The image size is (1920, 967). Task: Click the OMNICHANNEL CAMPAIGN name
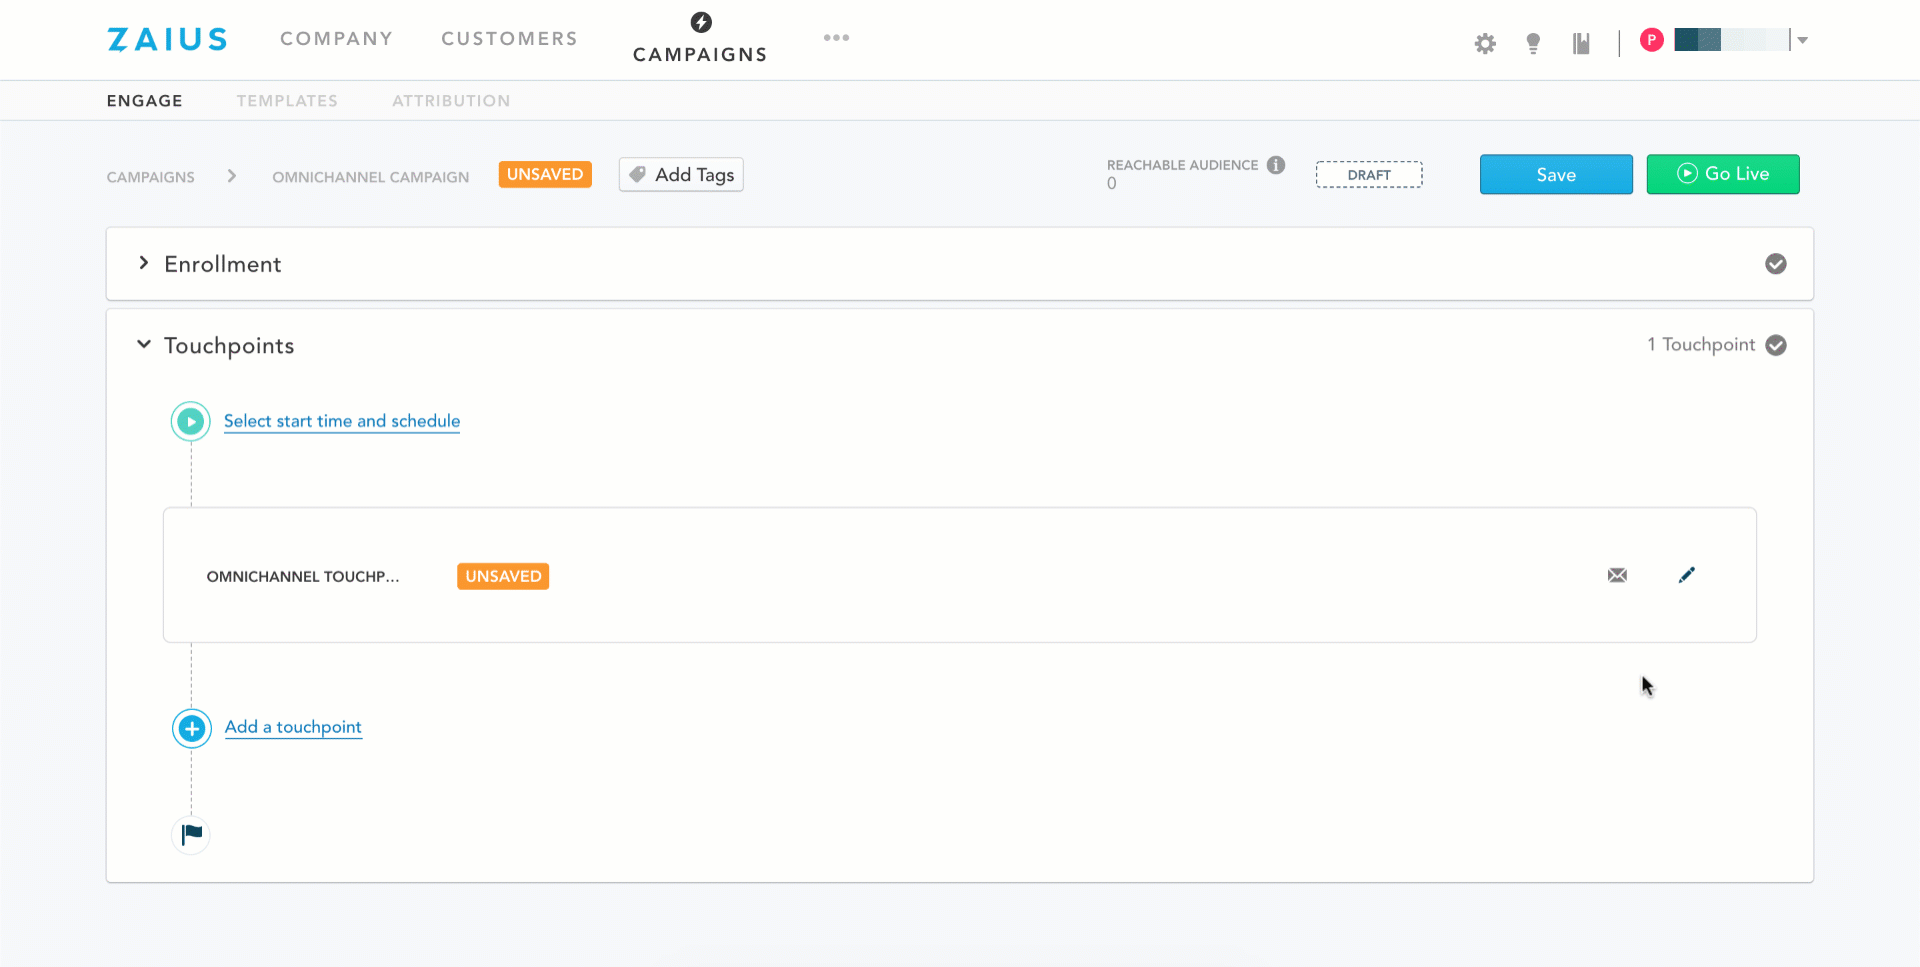371,177
